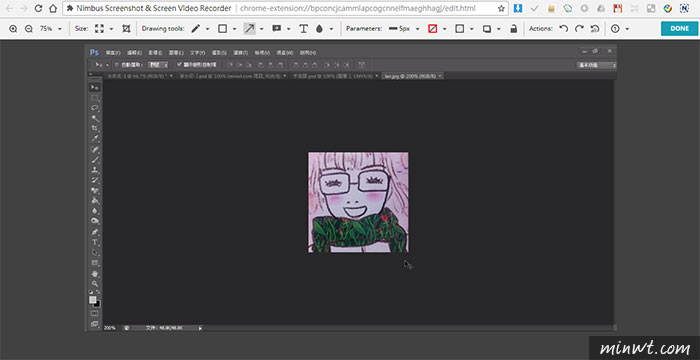Select the crop tool in Nimbus toolbar
The image size is (700, 360).
126,29
